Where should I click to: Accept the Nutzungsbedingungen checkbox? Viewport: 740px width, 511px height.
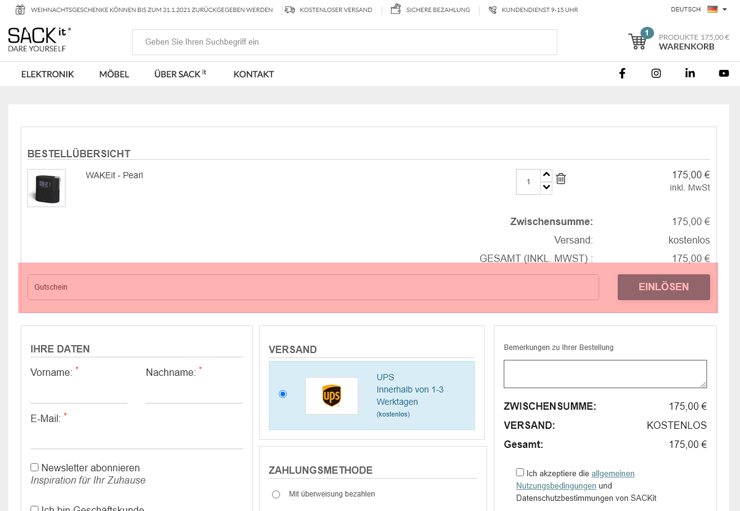click(520, 472)
